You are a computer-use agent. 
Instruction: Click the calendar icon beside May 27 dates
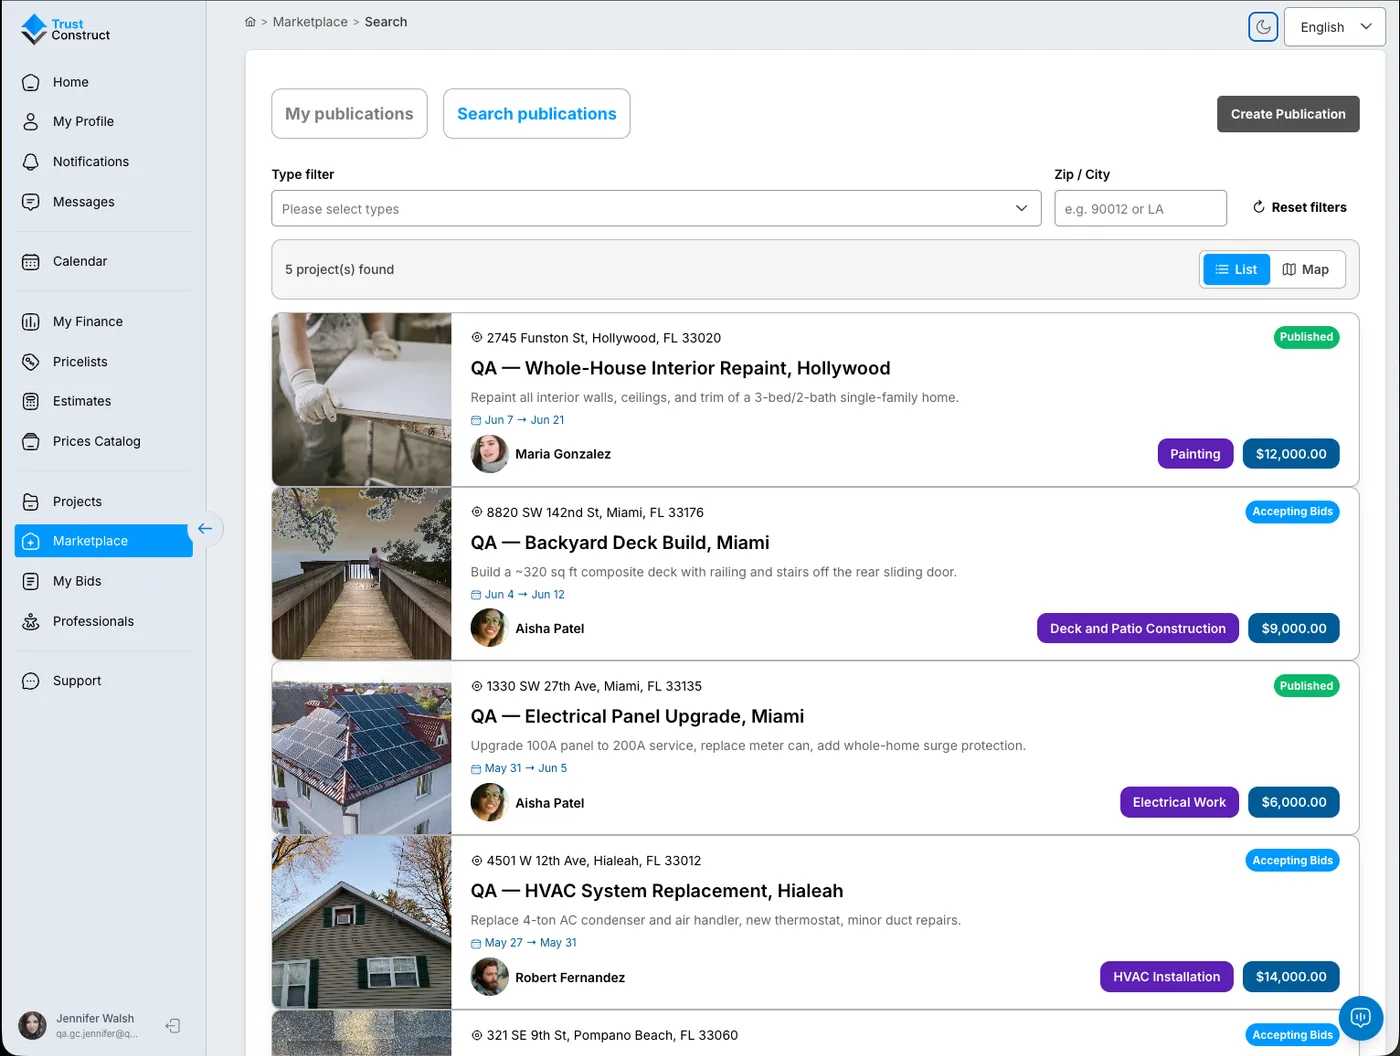click(476, 944)
